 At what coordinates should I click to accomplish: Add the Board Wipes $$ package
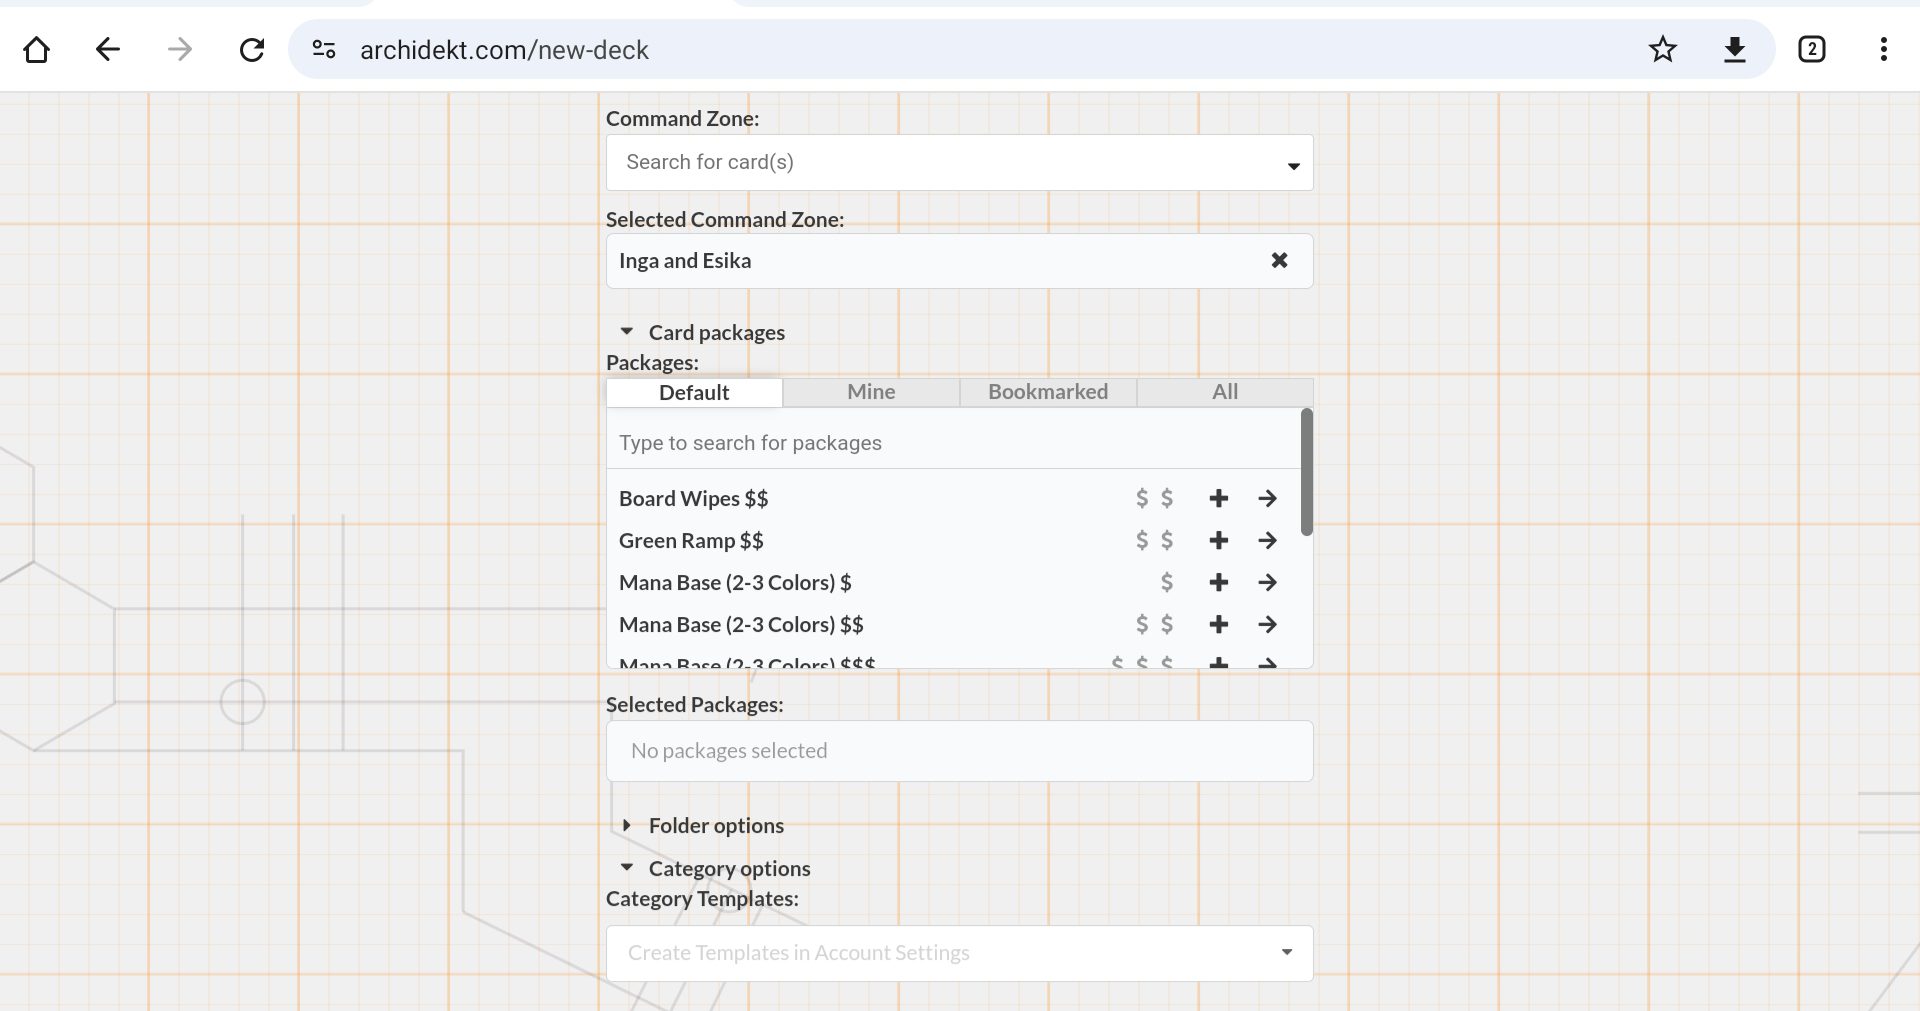tap(1218, 498)
